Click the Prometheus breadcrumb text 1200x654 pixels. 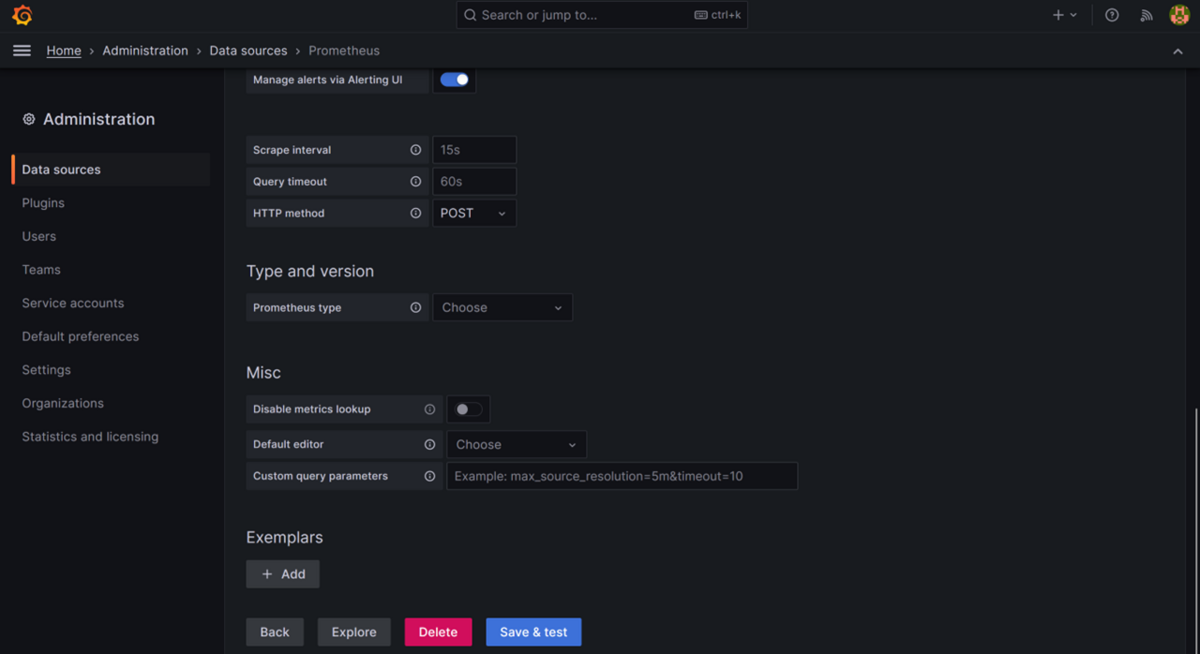click(x=344, y=51)
